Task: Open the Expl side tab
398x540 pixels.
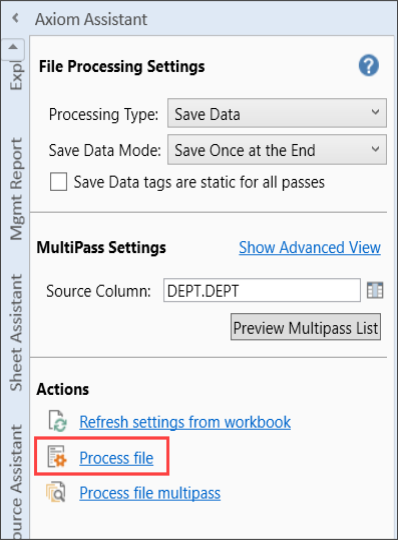Action: 16,76
